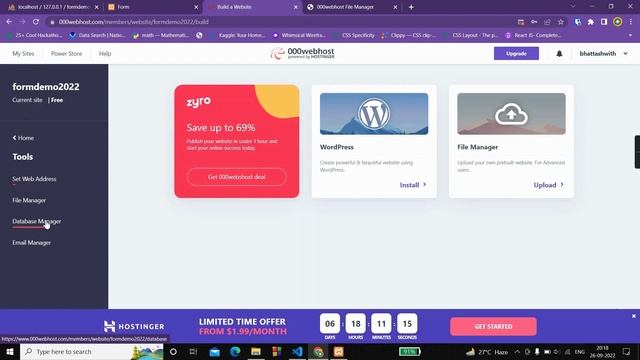
Task: Open Microsoft Edge on taskbar
Action: pyautogui.click(x=235, y=351)
